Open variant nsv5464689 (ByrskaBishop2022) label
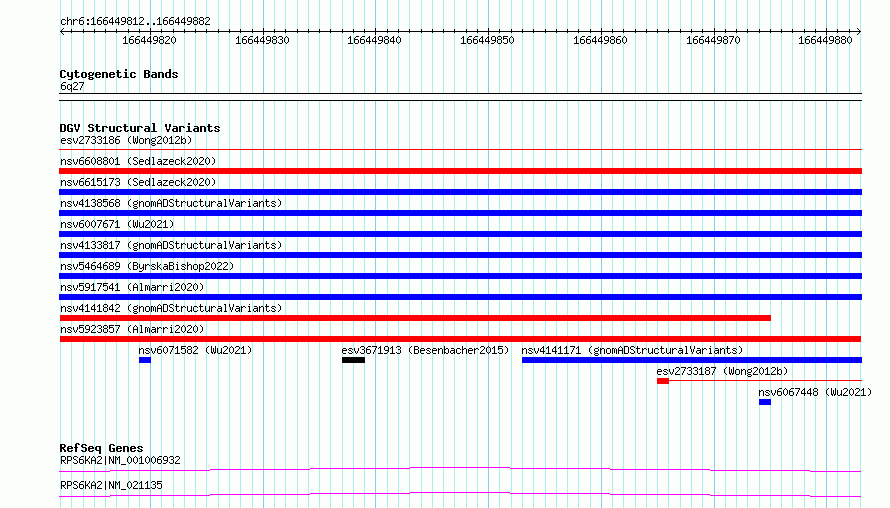The height and width of the screenshot is (508, 890). tap(147, 266)
